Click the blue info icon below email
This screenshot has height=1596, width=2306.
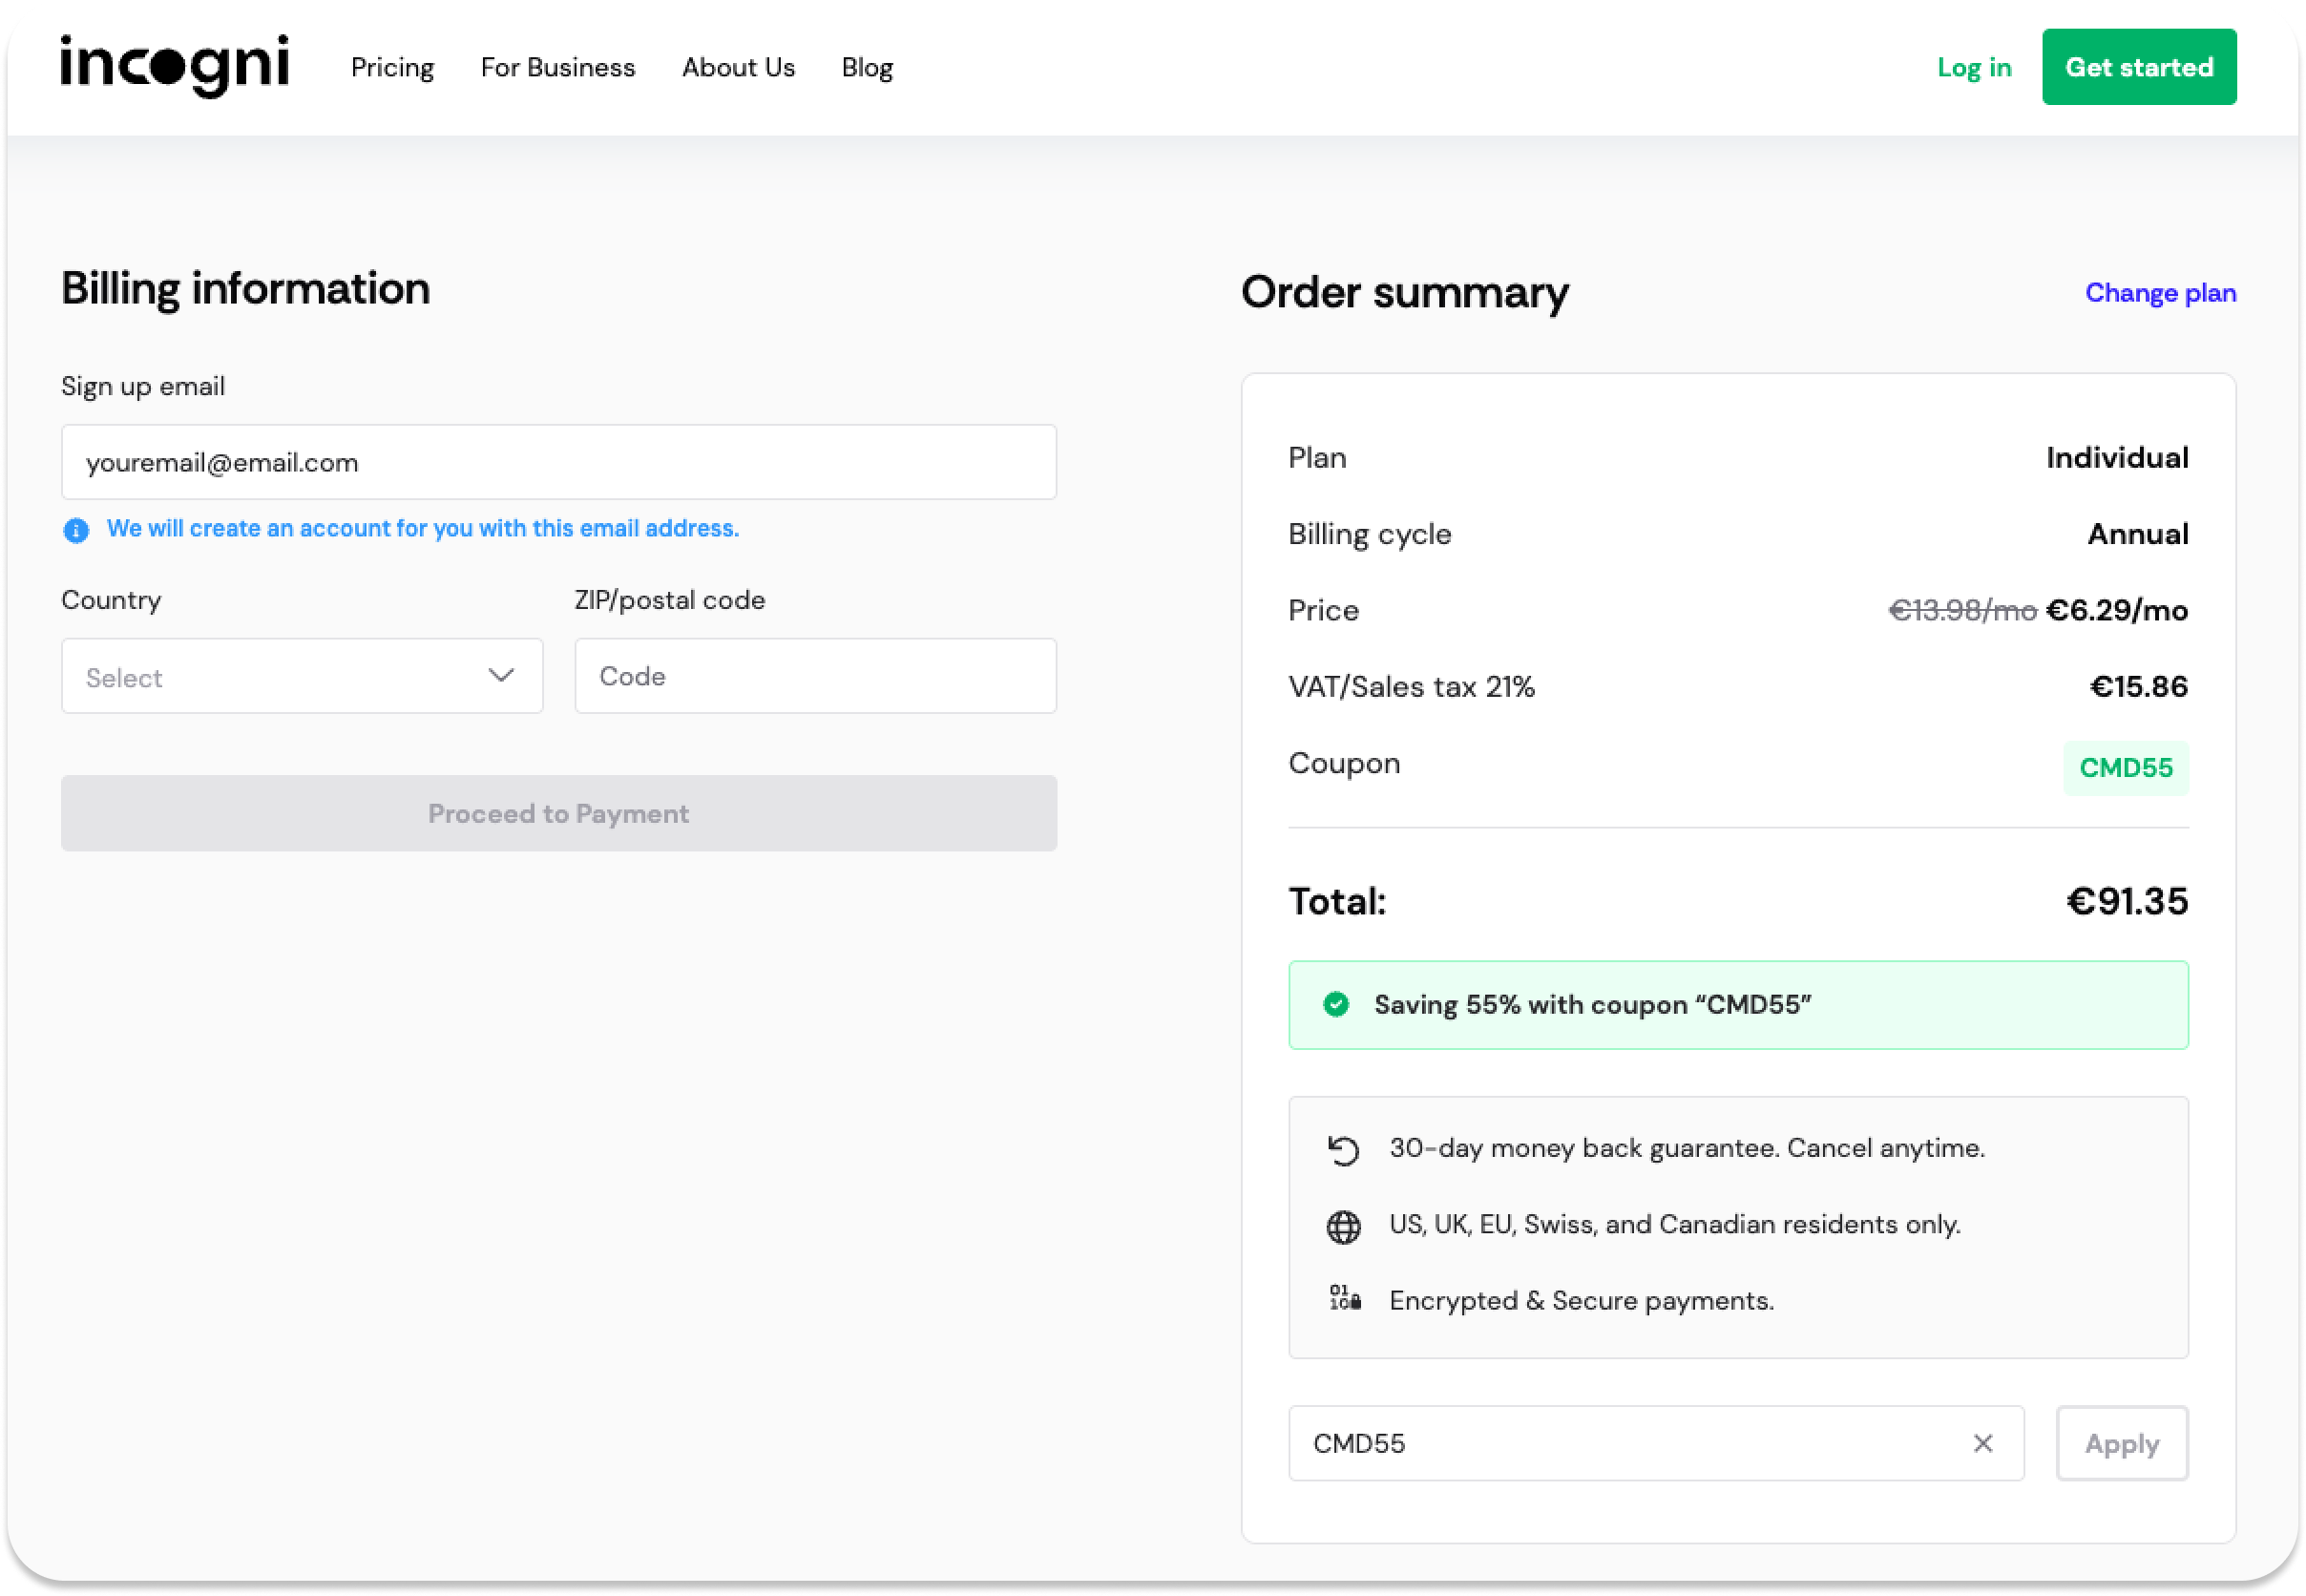pyautogui.click(x=76, y=530)
